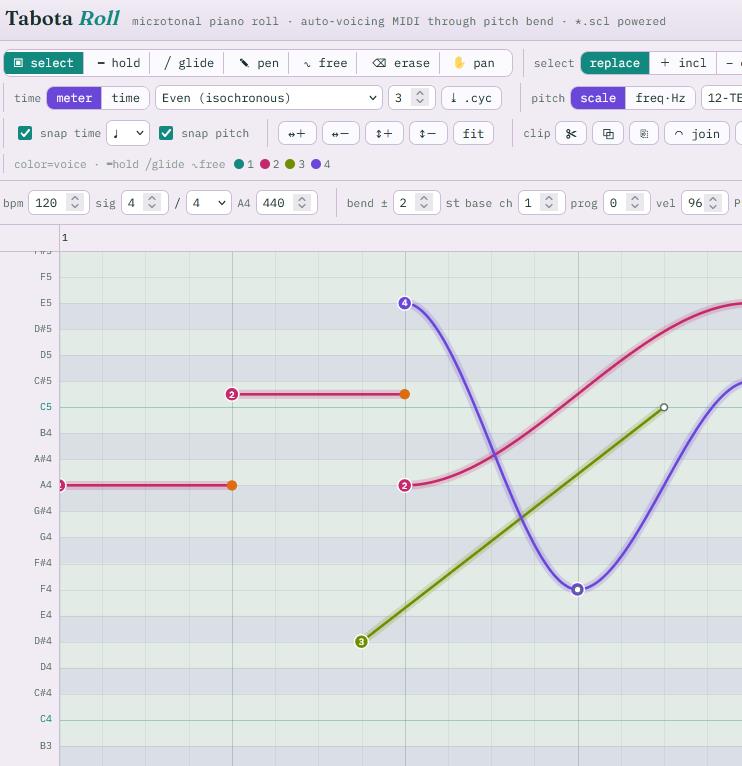Screen dimensions: 742x766
Task: Click the scissors cut clip icon
Action: point(571,133)
